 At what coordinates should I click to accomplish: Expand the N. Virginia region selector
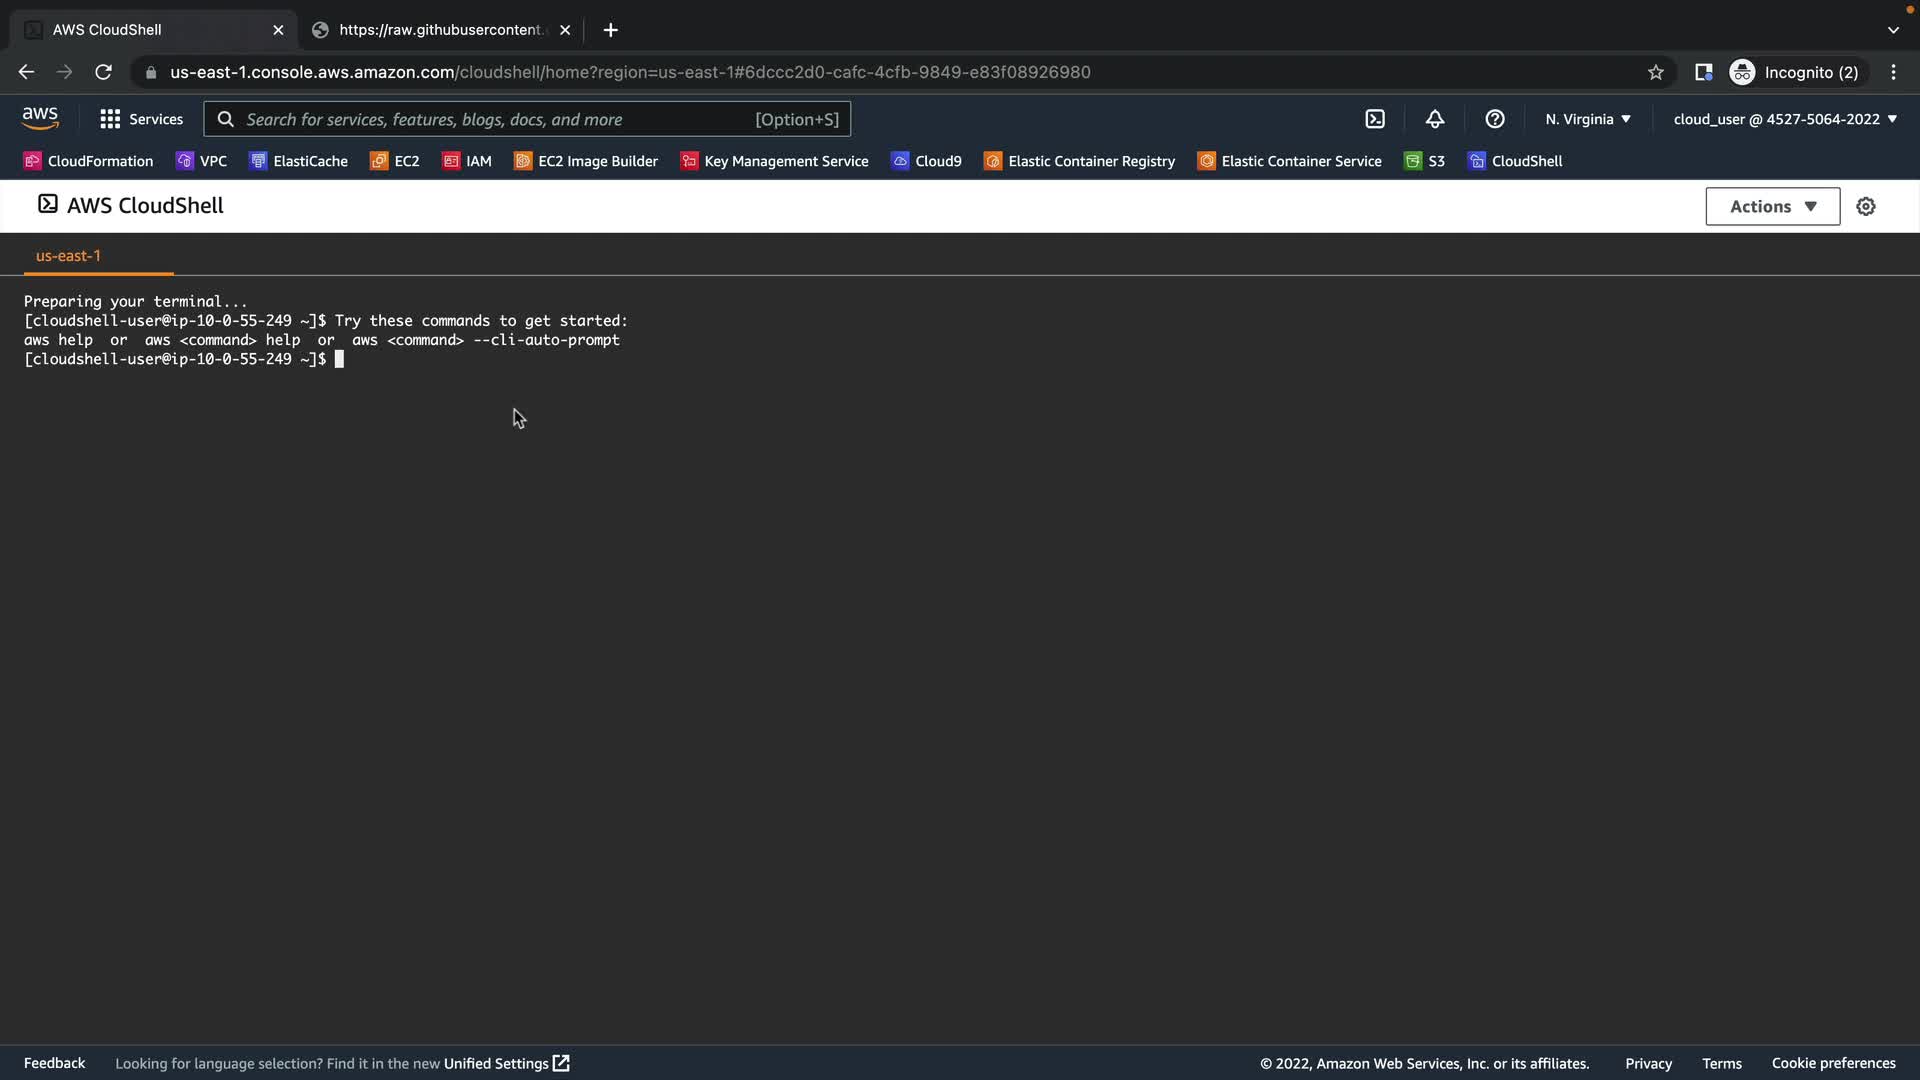point(1588,119)
